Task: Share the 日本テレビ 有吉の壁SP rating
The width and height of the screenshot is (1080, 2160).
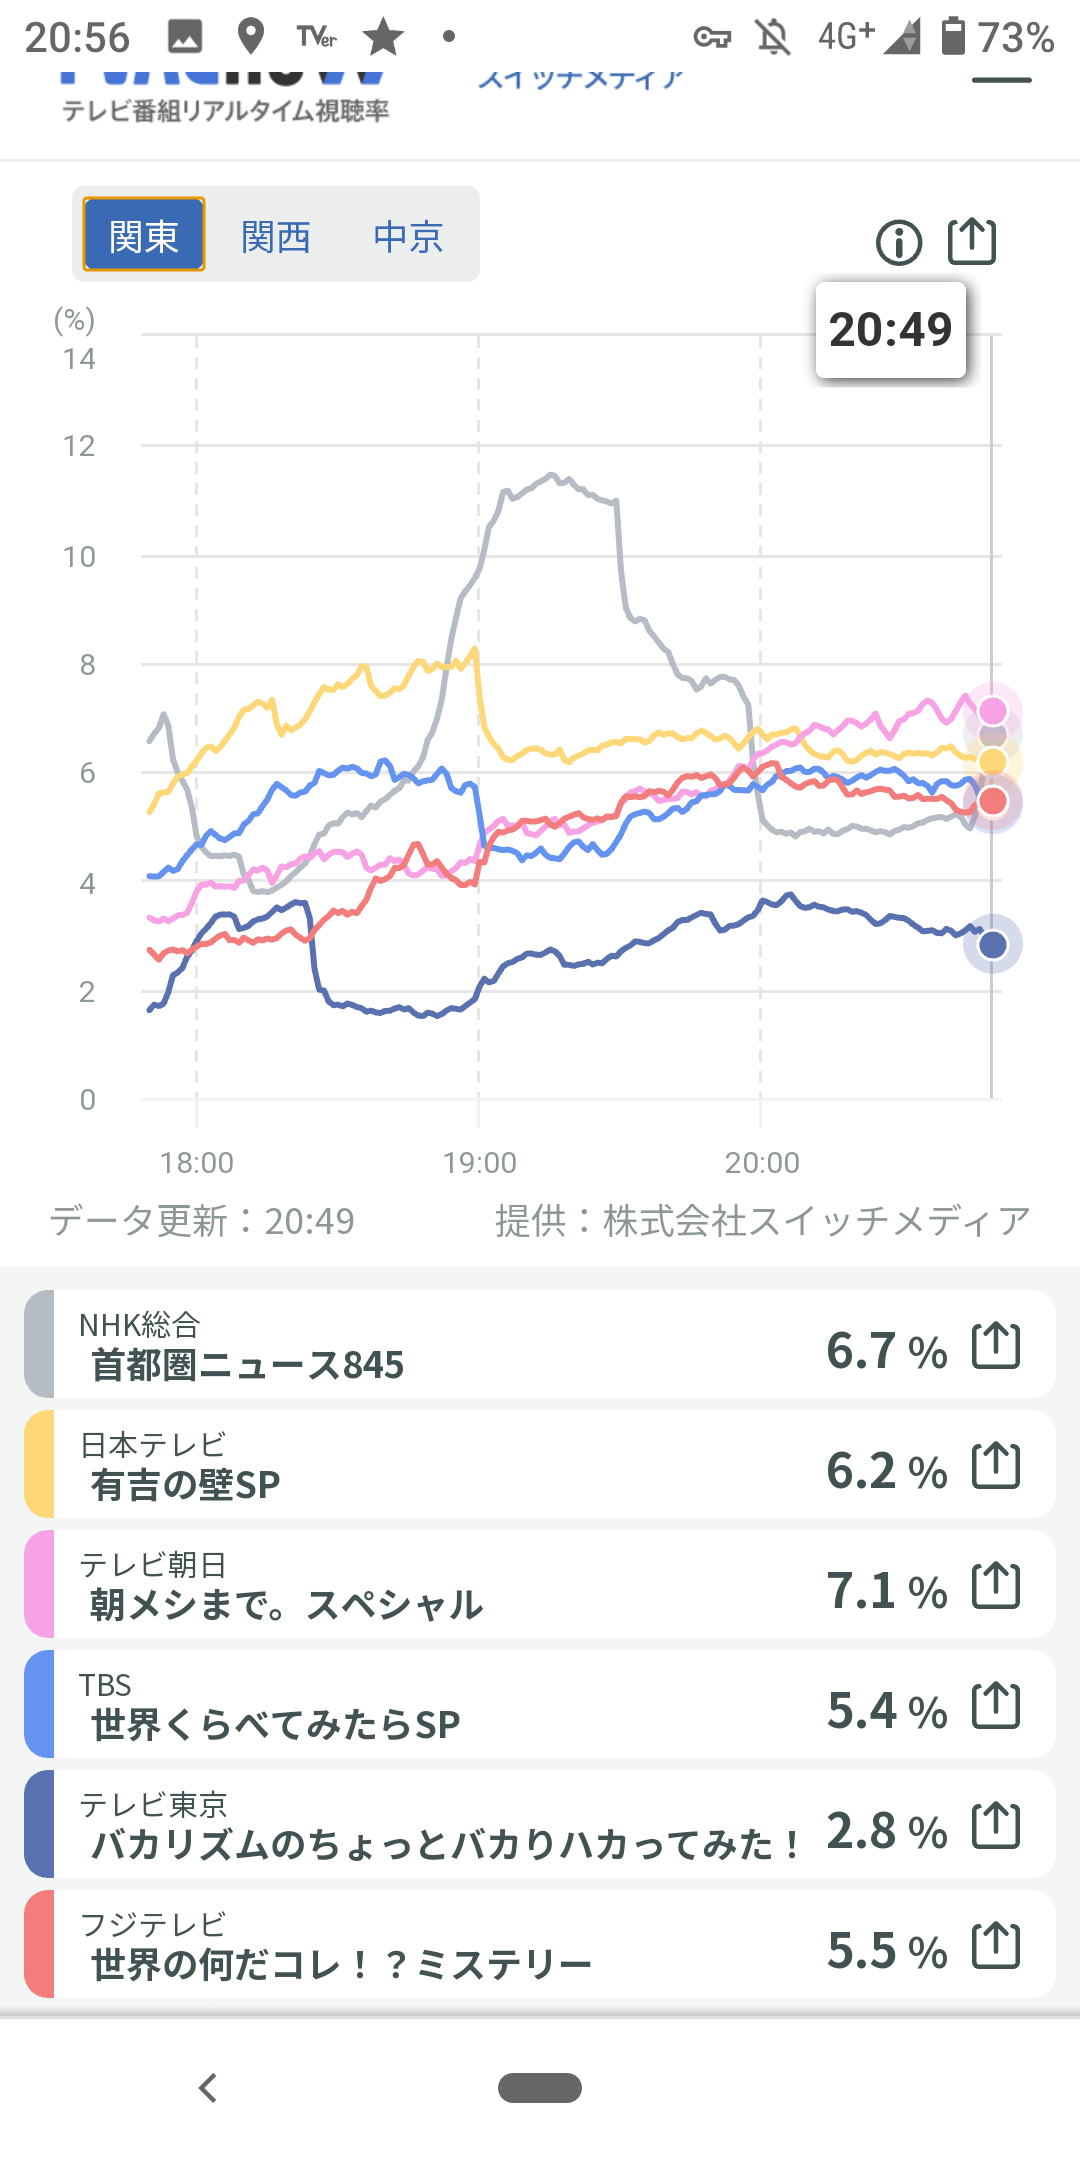Action: [x=996, y=1466]
